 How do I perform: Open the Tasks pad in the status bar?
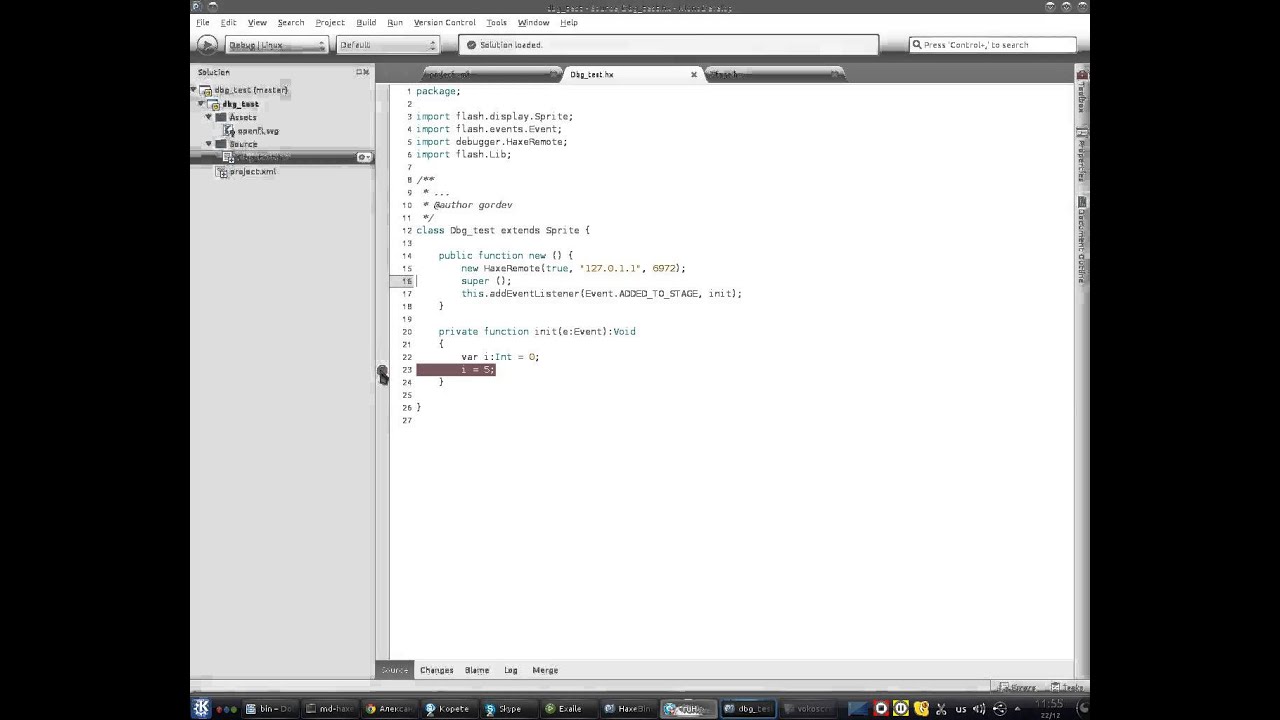(x=1068, y=687)
